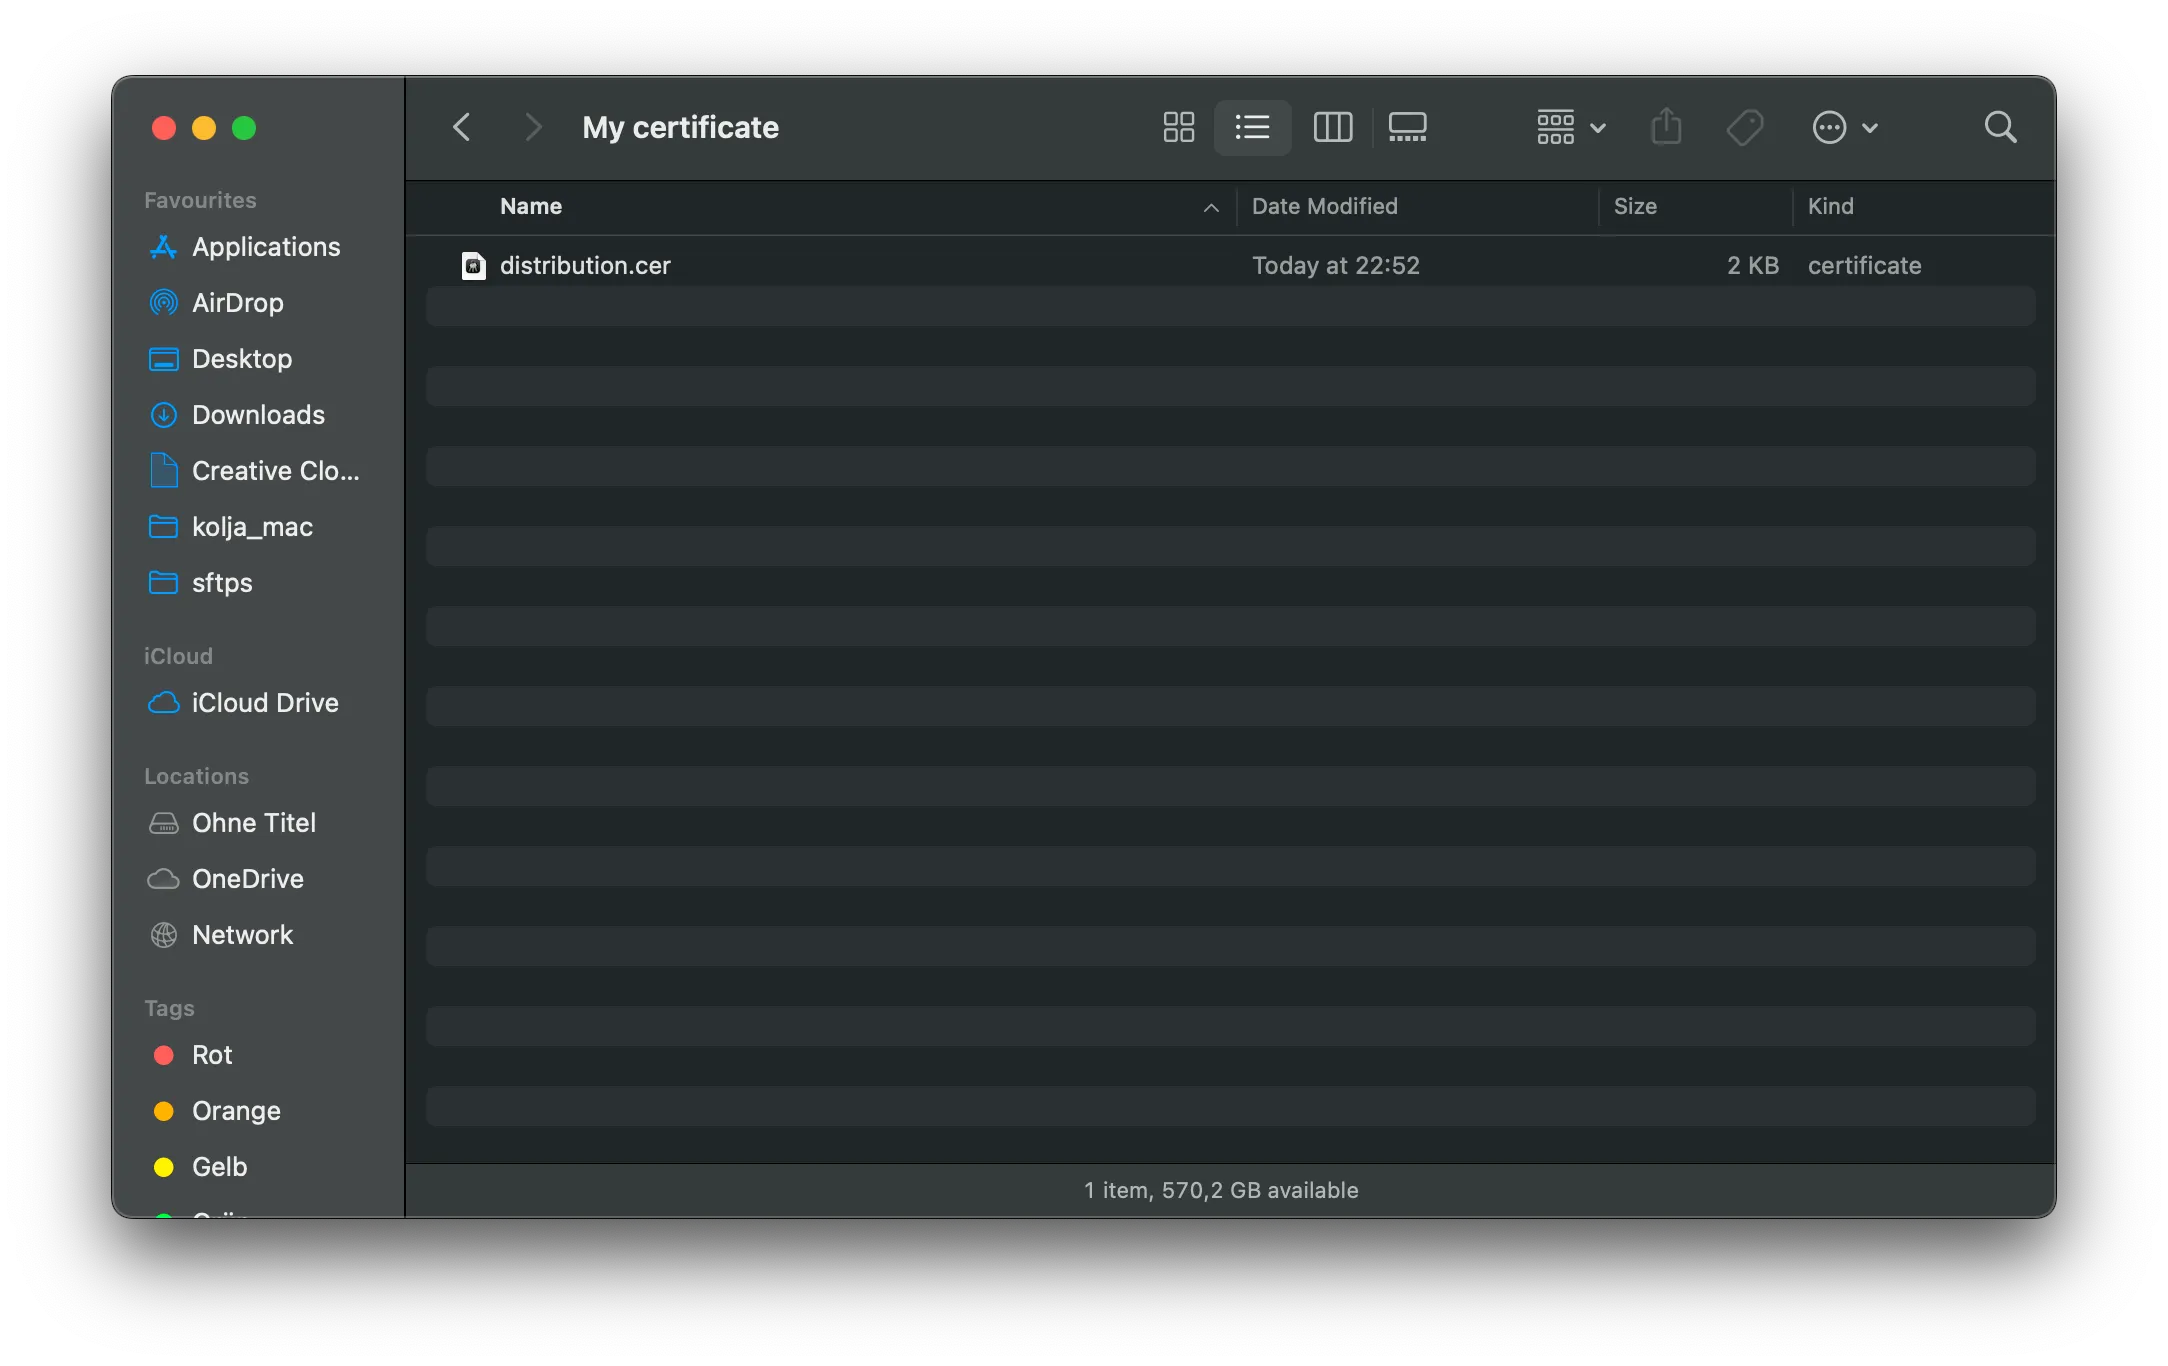This screenshot has height=1366, width=2168.
Task: Open the action menu with ellipsis icon
Action: [x=1845, y=127]
